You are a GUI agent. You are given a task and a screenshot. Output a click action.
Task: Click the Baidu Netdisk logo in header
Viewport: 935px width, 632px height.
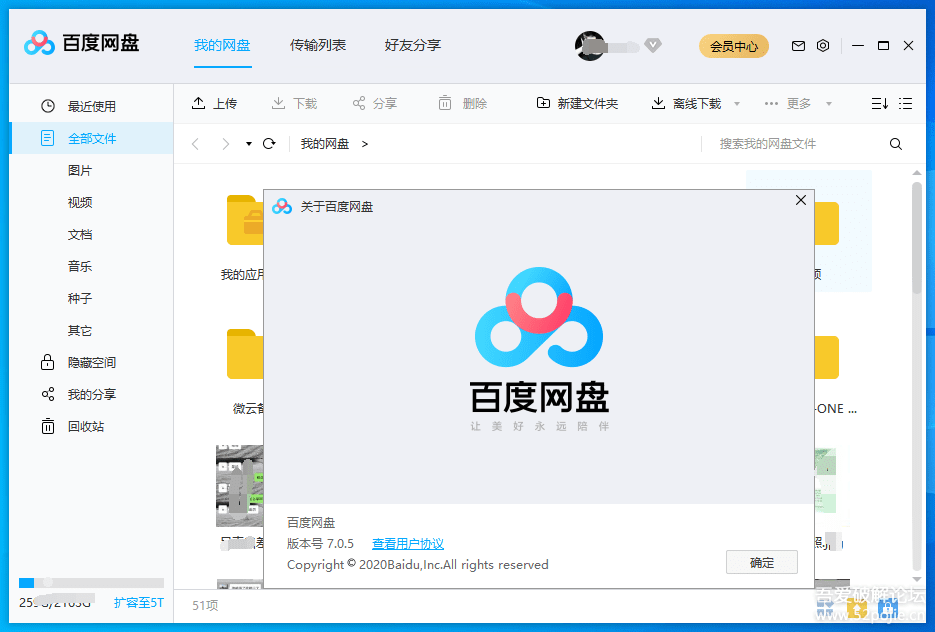tap(82, 43)
